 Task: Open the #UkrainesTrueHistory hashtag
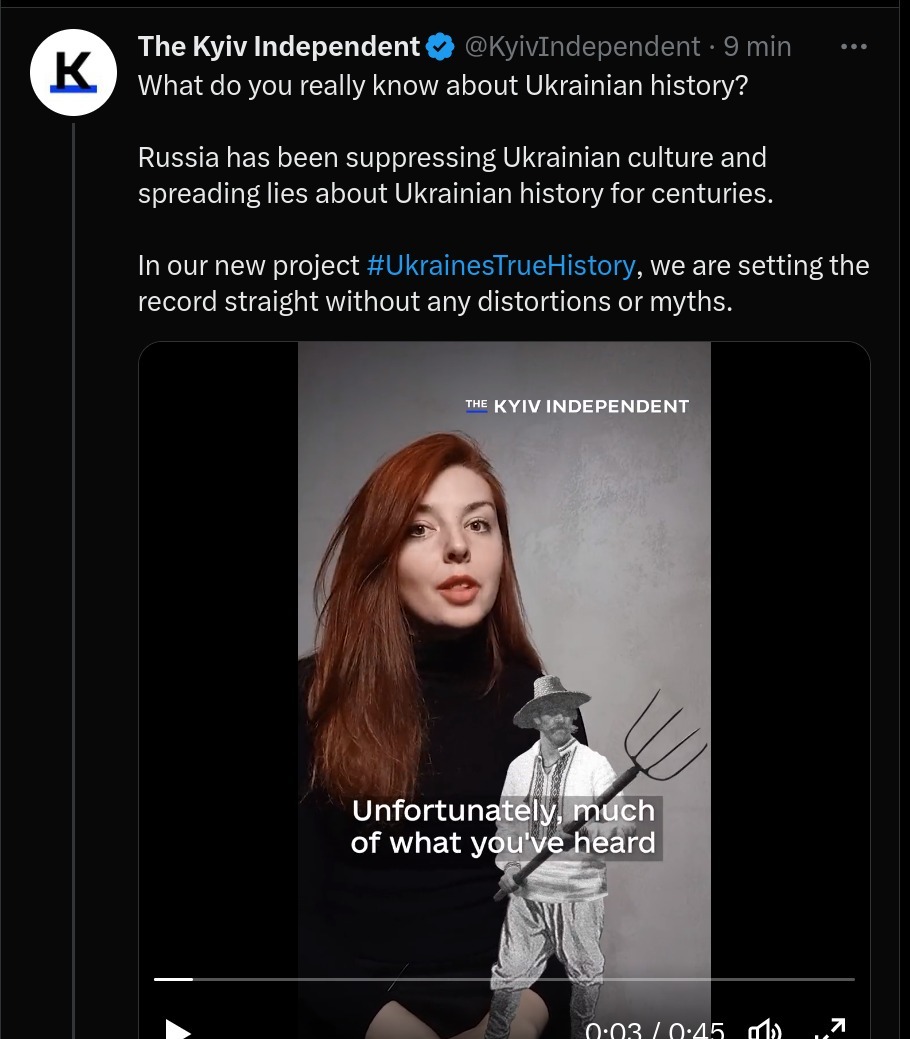(500, 266)
